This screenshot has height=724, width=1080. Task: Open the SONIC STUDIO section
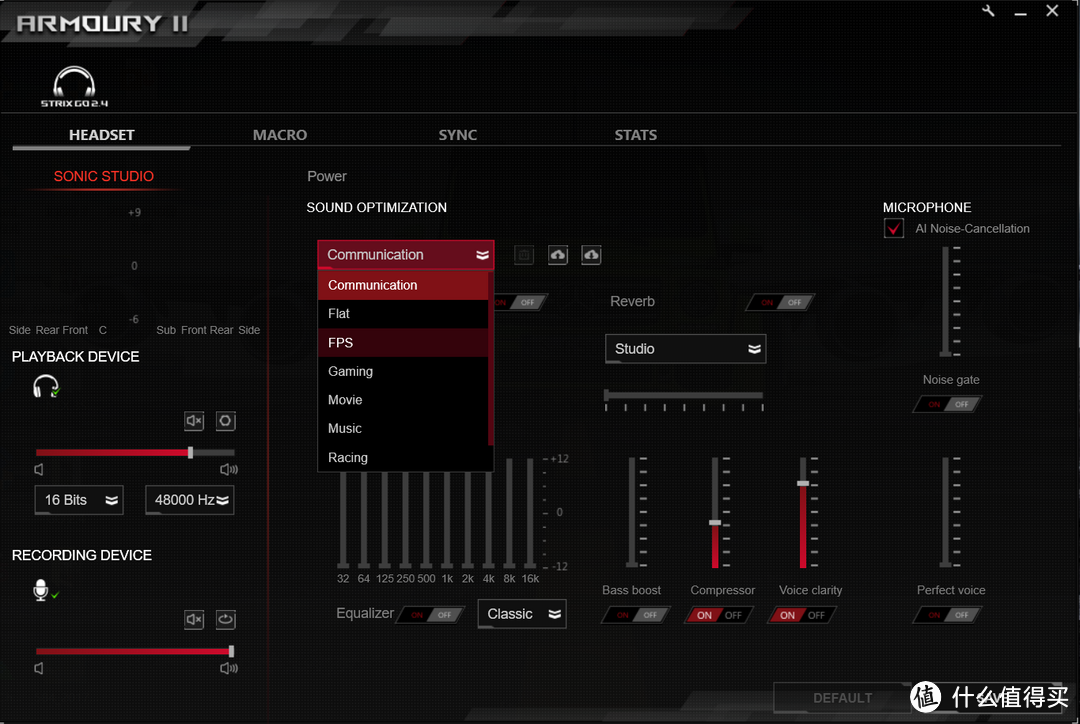coord(103,176)
